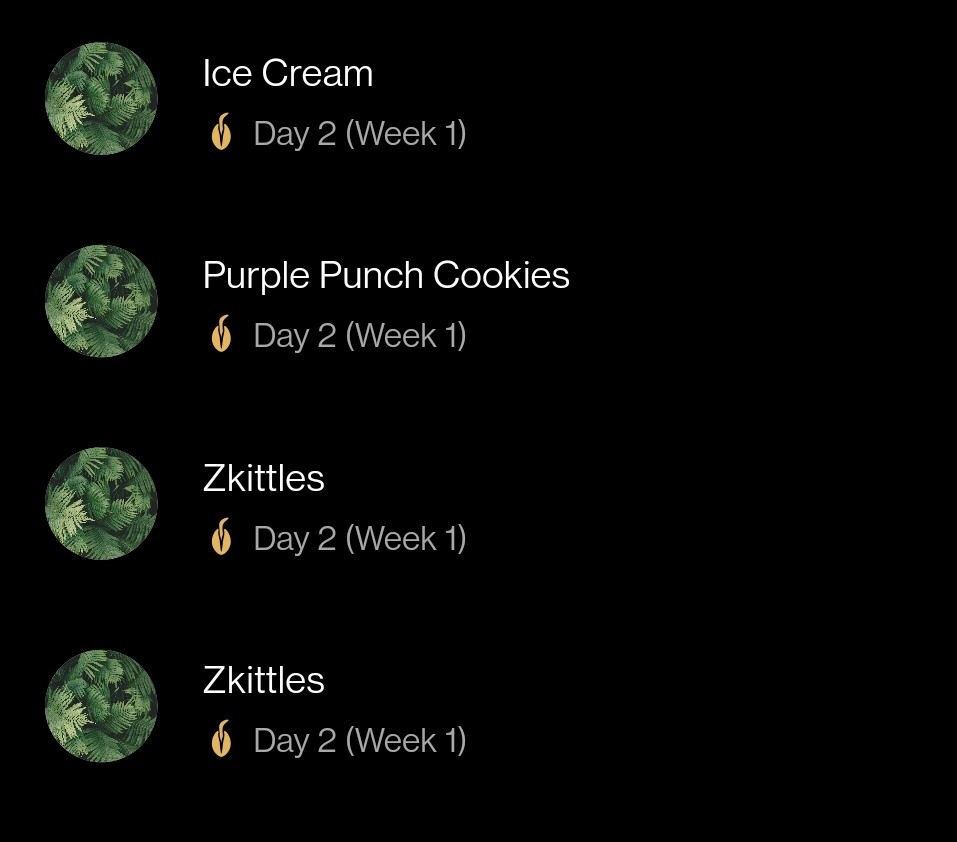Click "Day 2" text under first Zkittles
Viewport: 957px width, 842px height.
(295, 538)
